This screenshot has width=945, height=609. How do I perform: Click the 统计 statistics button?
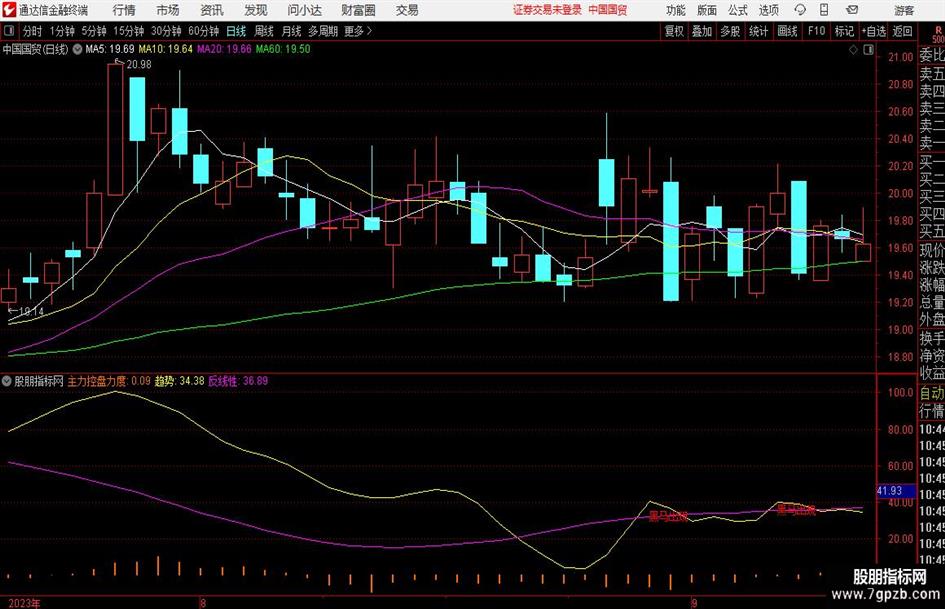758,31
